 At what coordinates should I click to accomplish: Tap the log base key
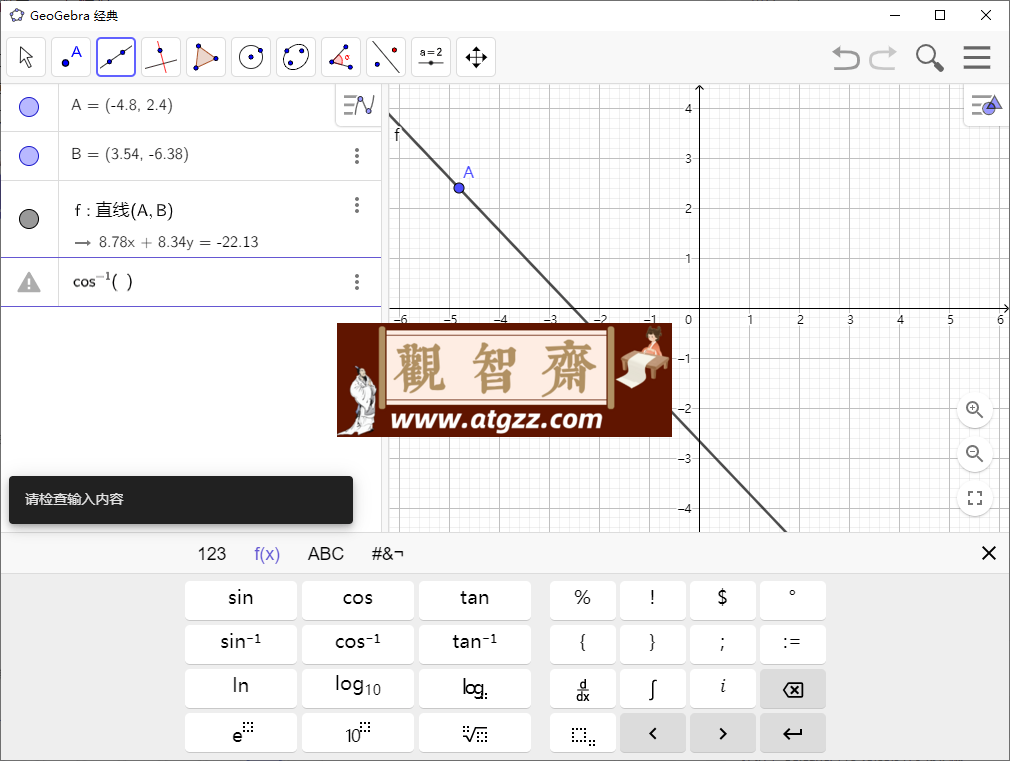[475, 687]
